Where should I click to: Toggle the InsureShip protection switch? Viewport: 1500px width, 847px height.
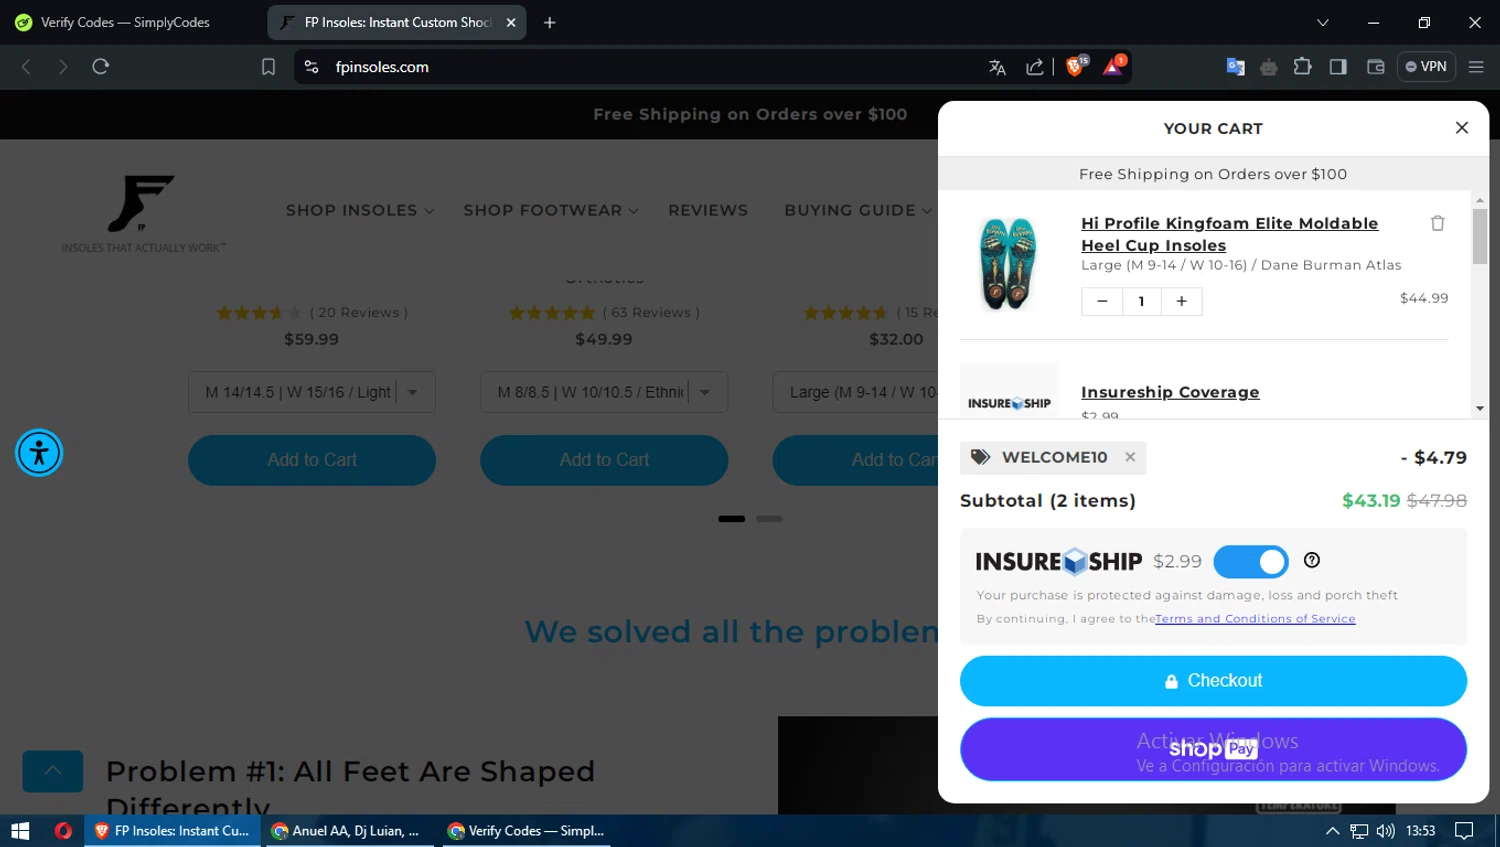click(1251, 562)
